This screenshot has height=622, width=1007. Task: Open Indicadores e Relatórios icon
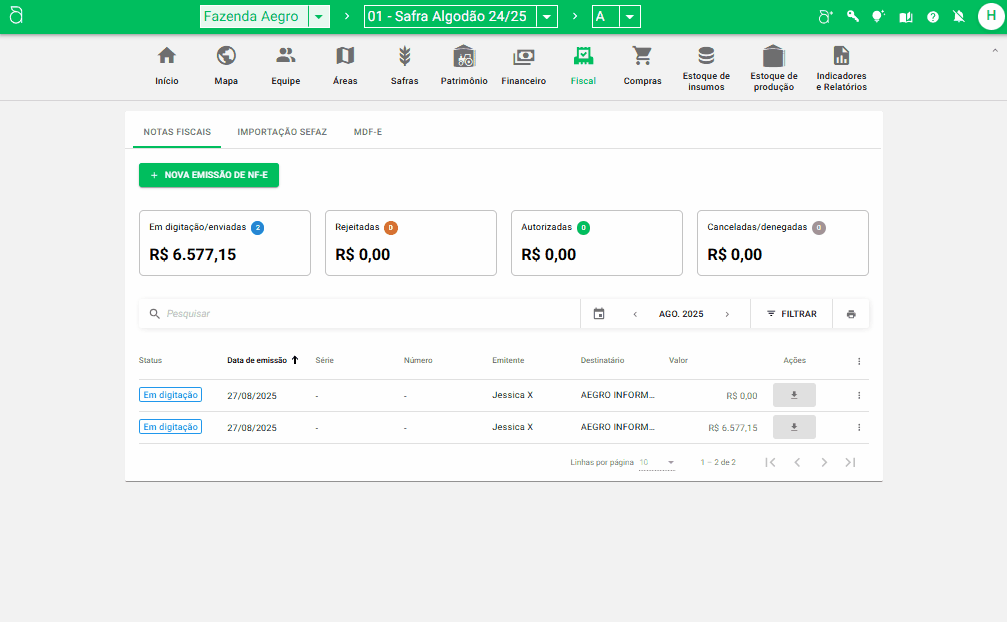pyautogui.click(x=841, y=56)
